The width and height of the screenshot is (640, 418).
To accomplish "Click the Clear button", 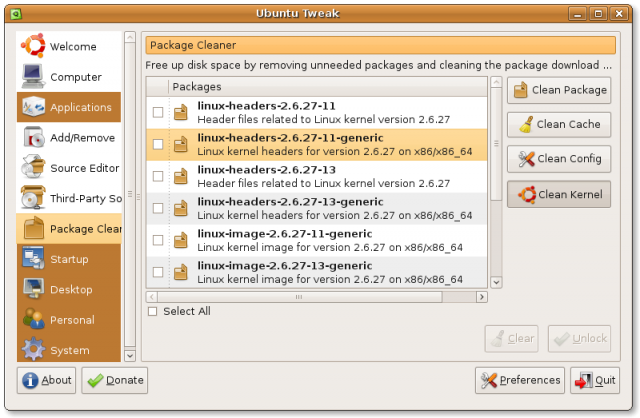I will [511, 338].
